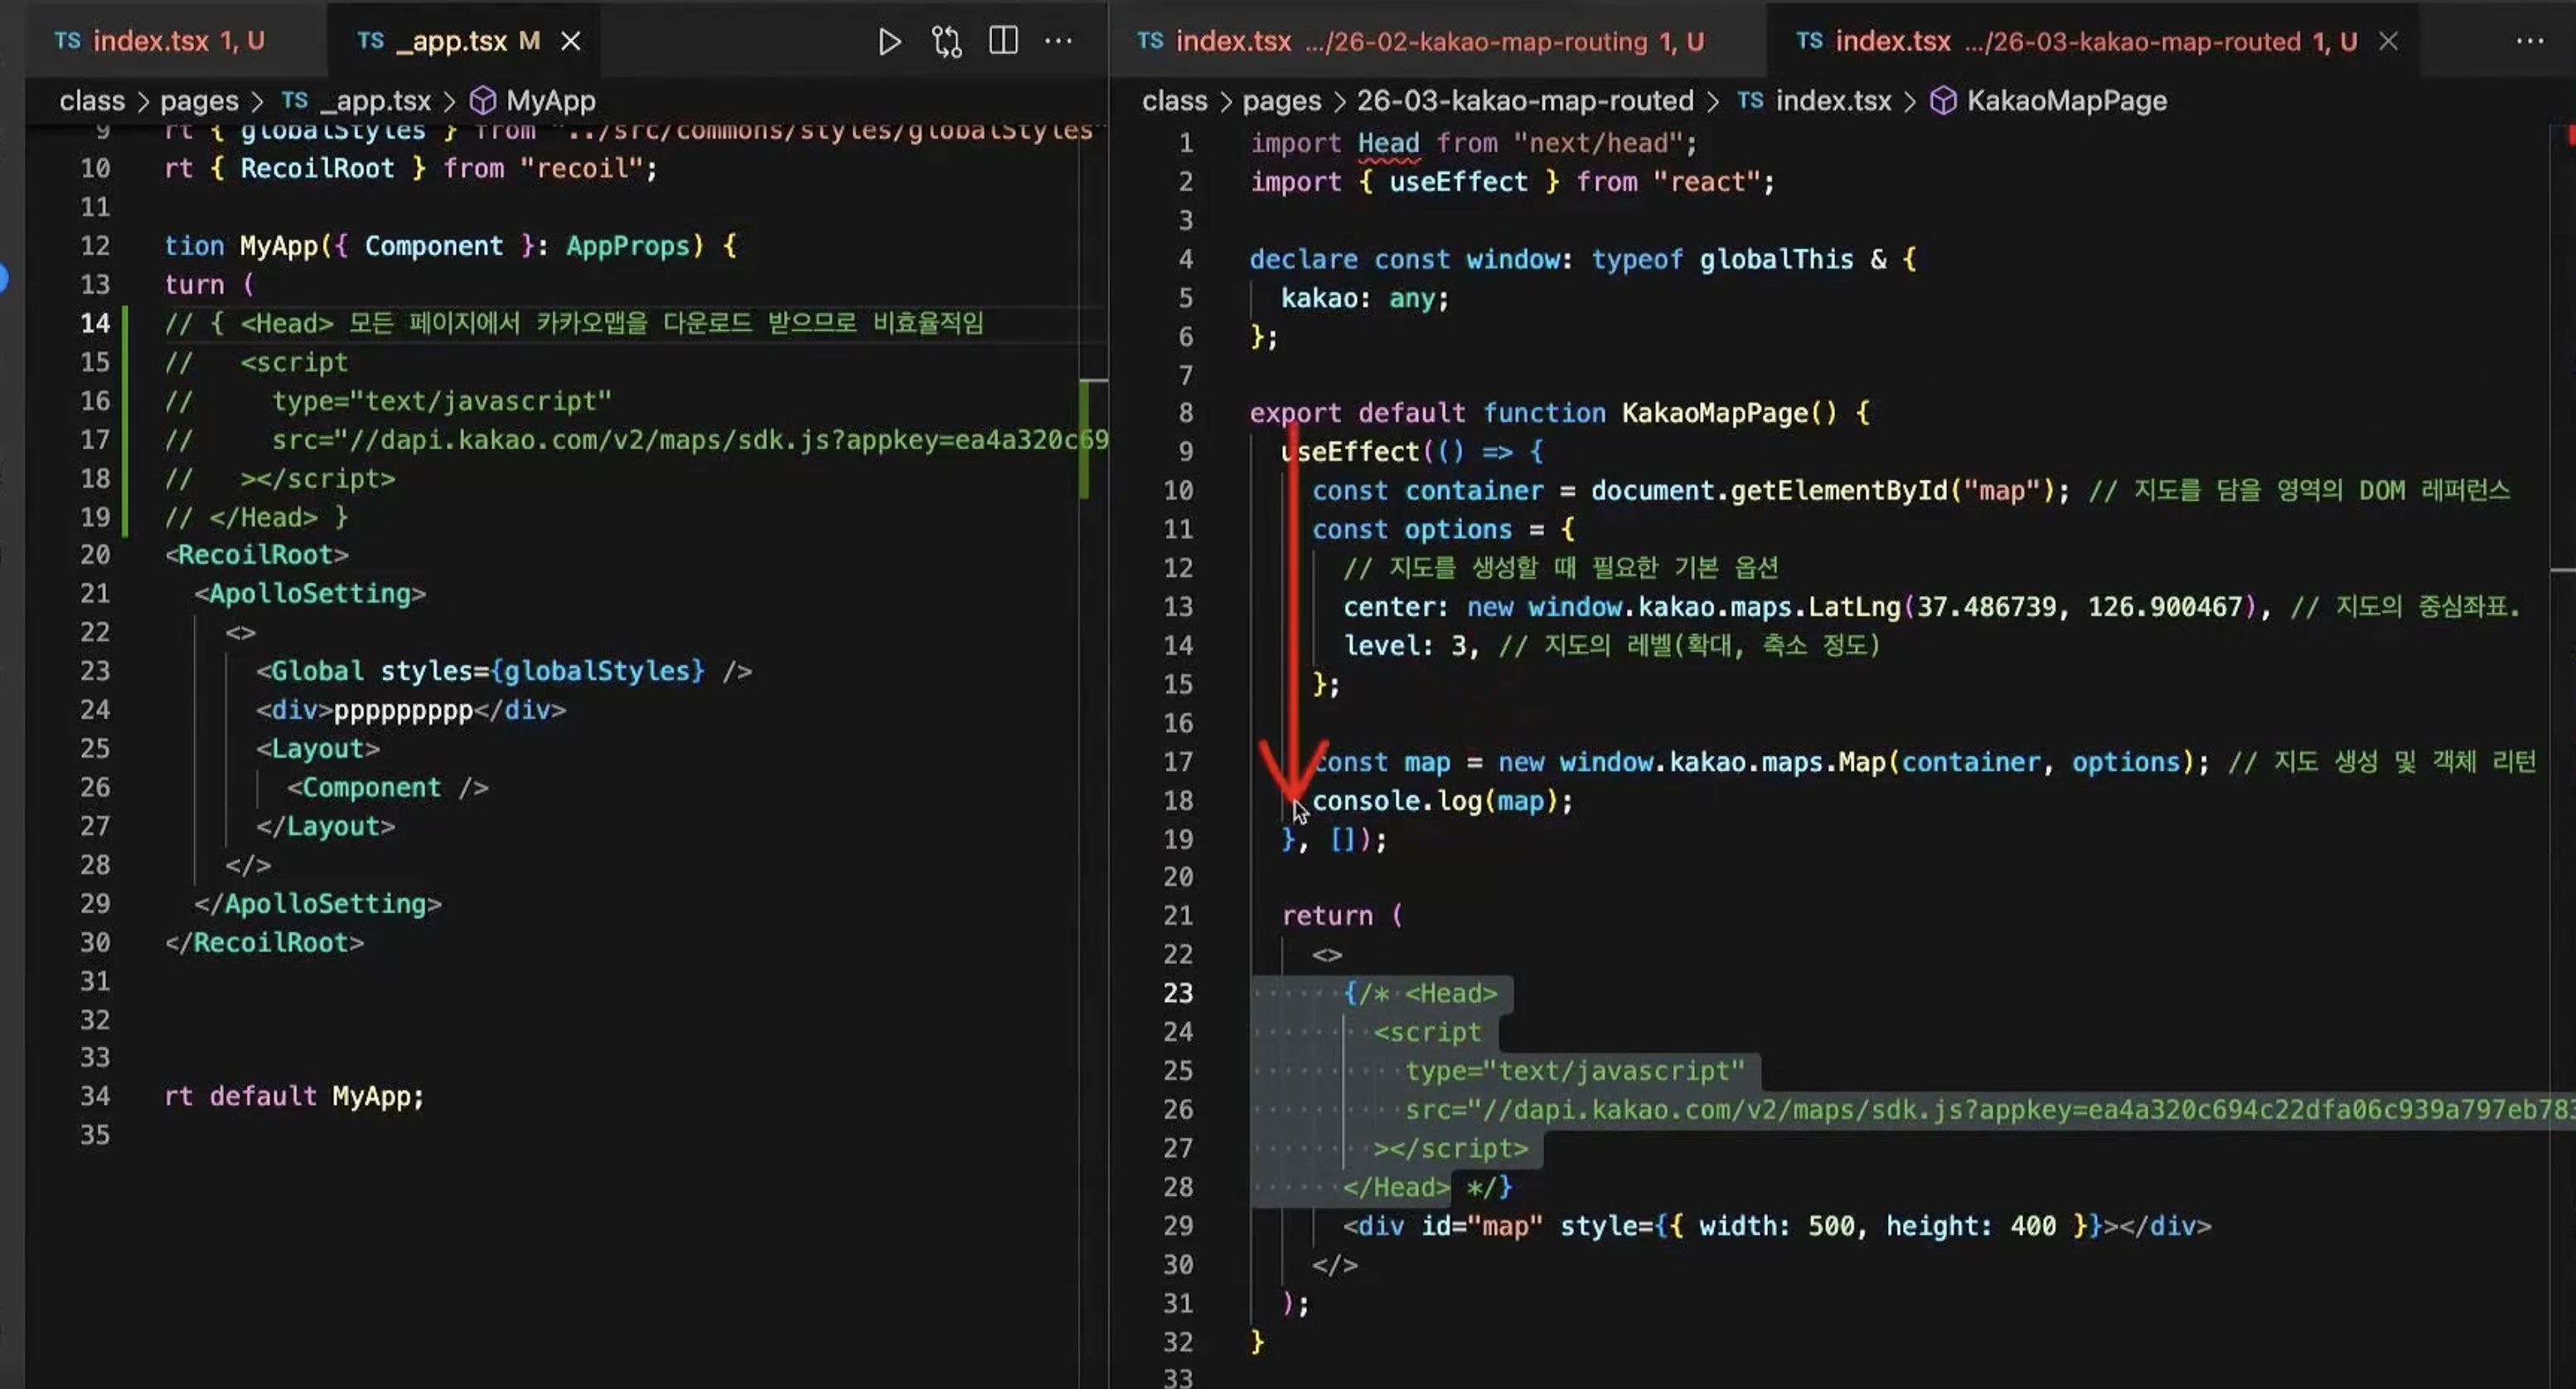The image size is (2576, 1389).
Task: Close the 26-03-kakao-map-routed index.tsx tab
Action: [2388, 41]
